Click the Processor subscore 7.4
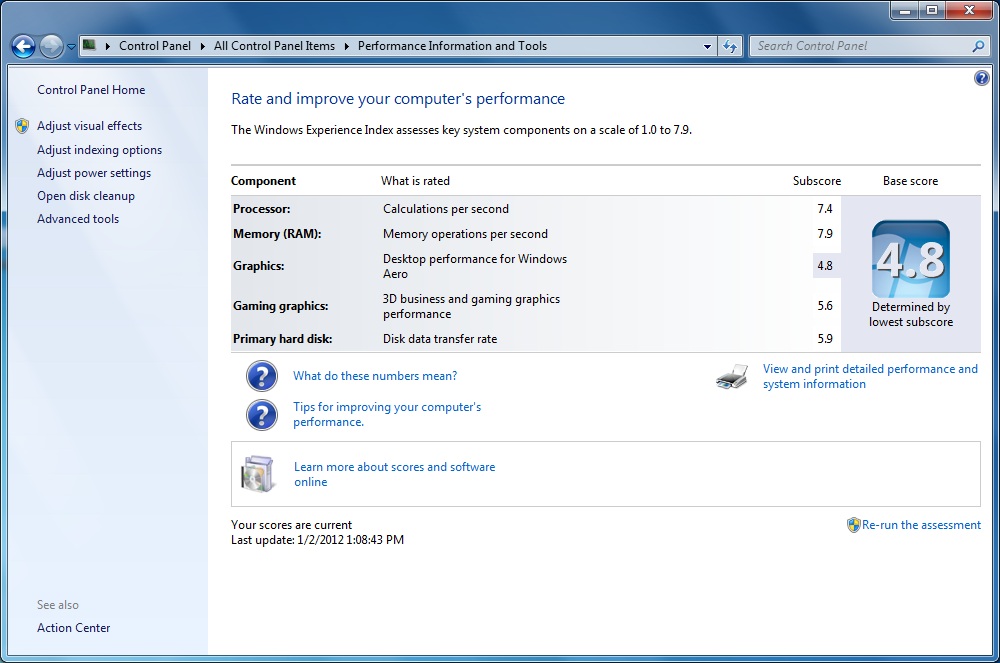Viewport: 1000px width, 663px height. click(825, 208)
